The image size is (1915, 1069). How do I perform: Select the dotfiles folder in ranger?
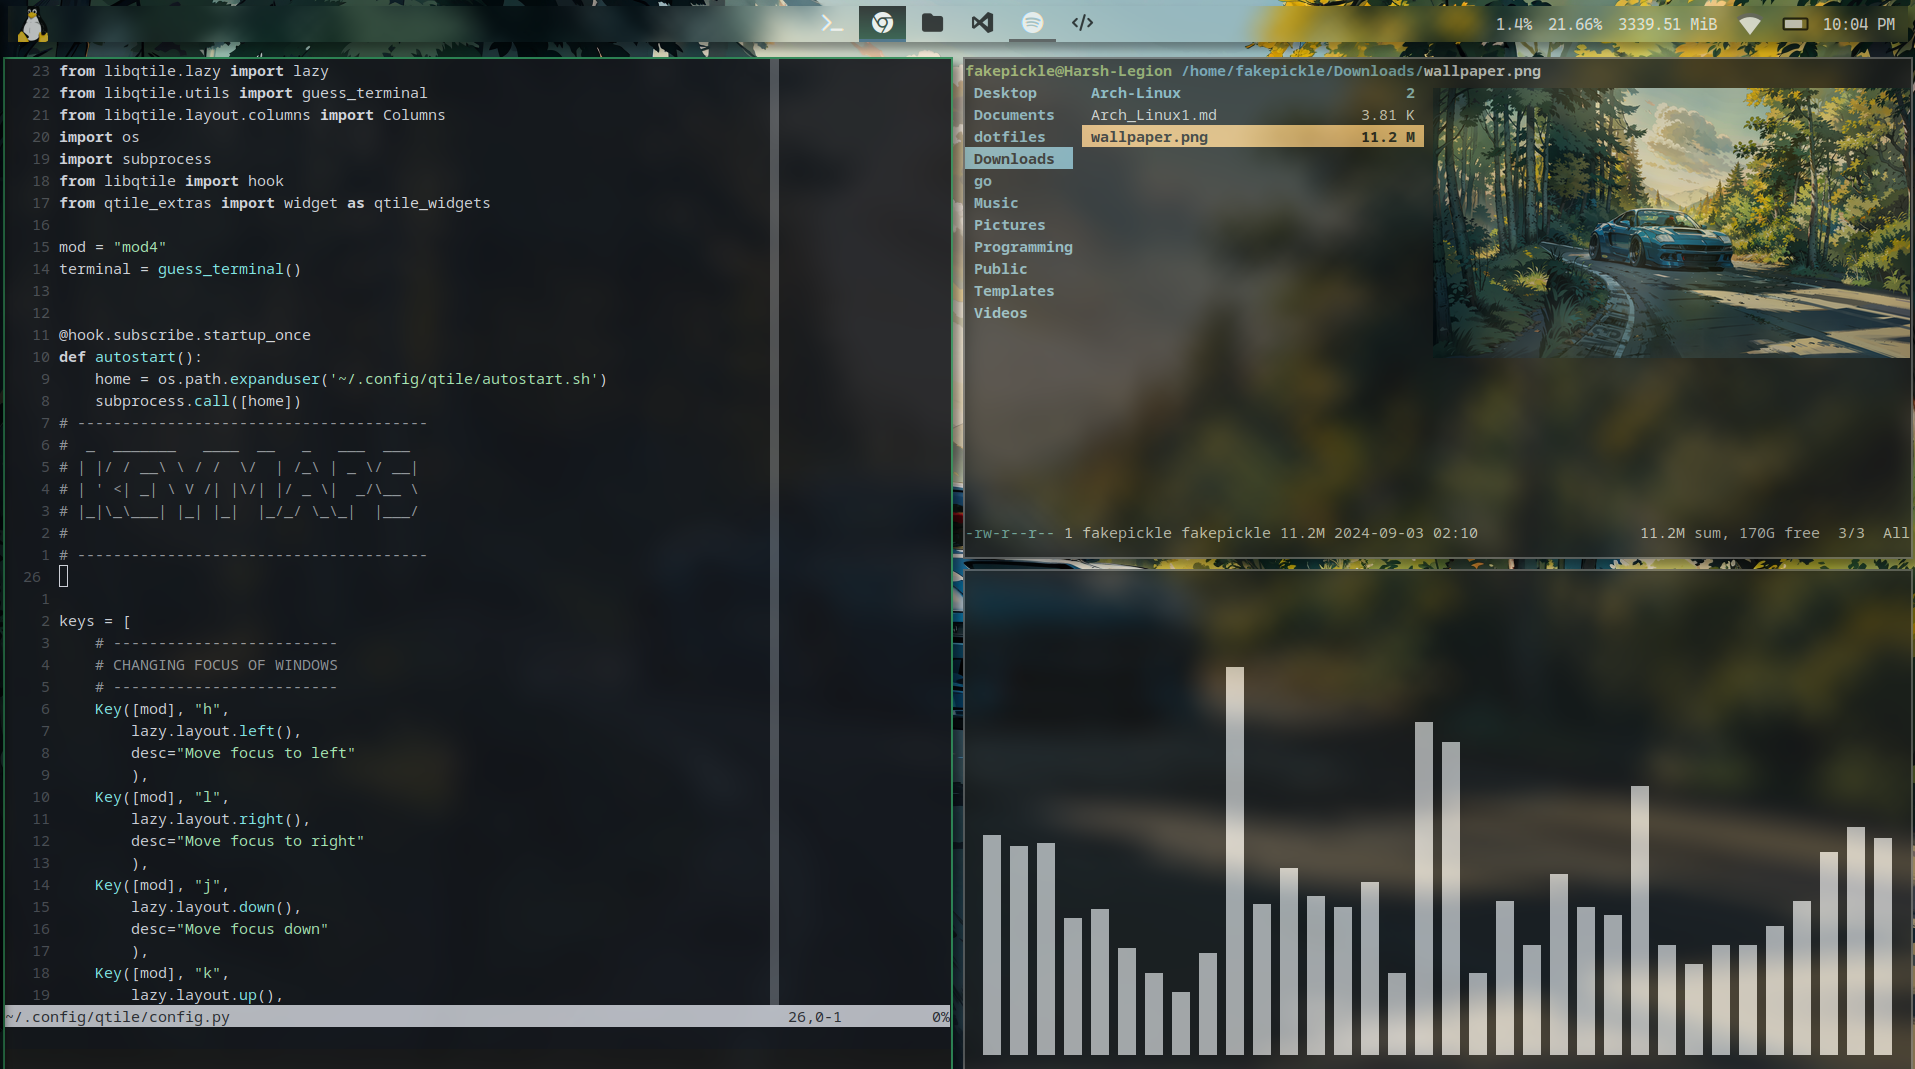1009,137
